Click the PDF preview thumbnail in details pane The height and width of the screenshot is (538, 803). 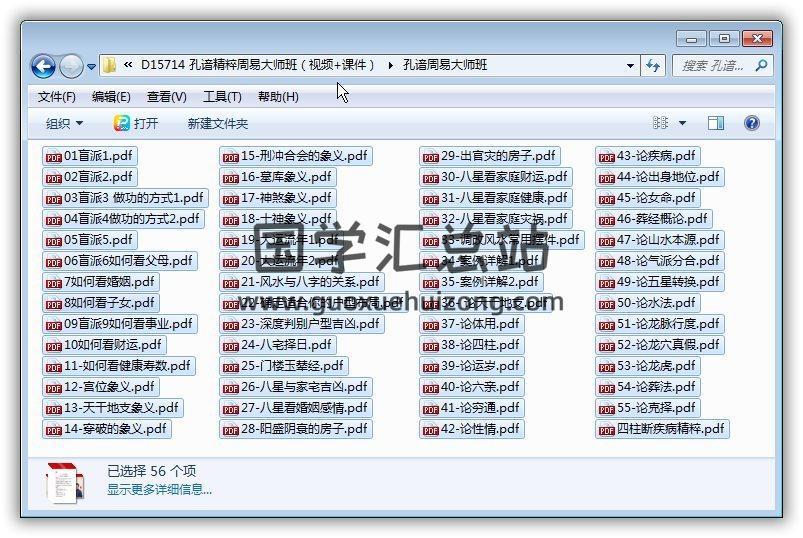coord(65,482)
